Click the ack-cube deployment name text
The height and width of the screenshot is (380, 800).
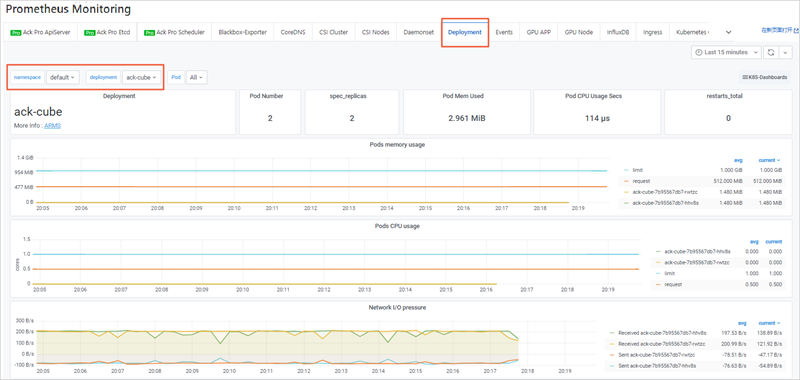coord(38,112)
